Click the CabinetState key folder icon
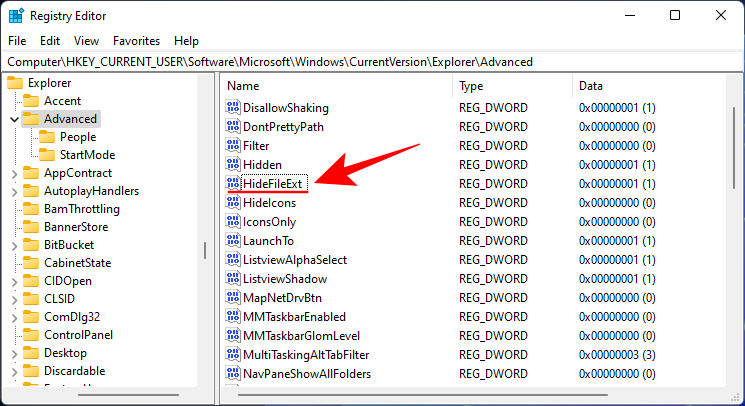 (x=31, y=263)
